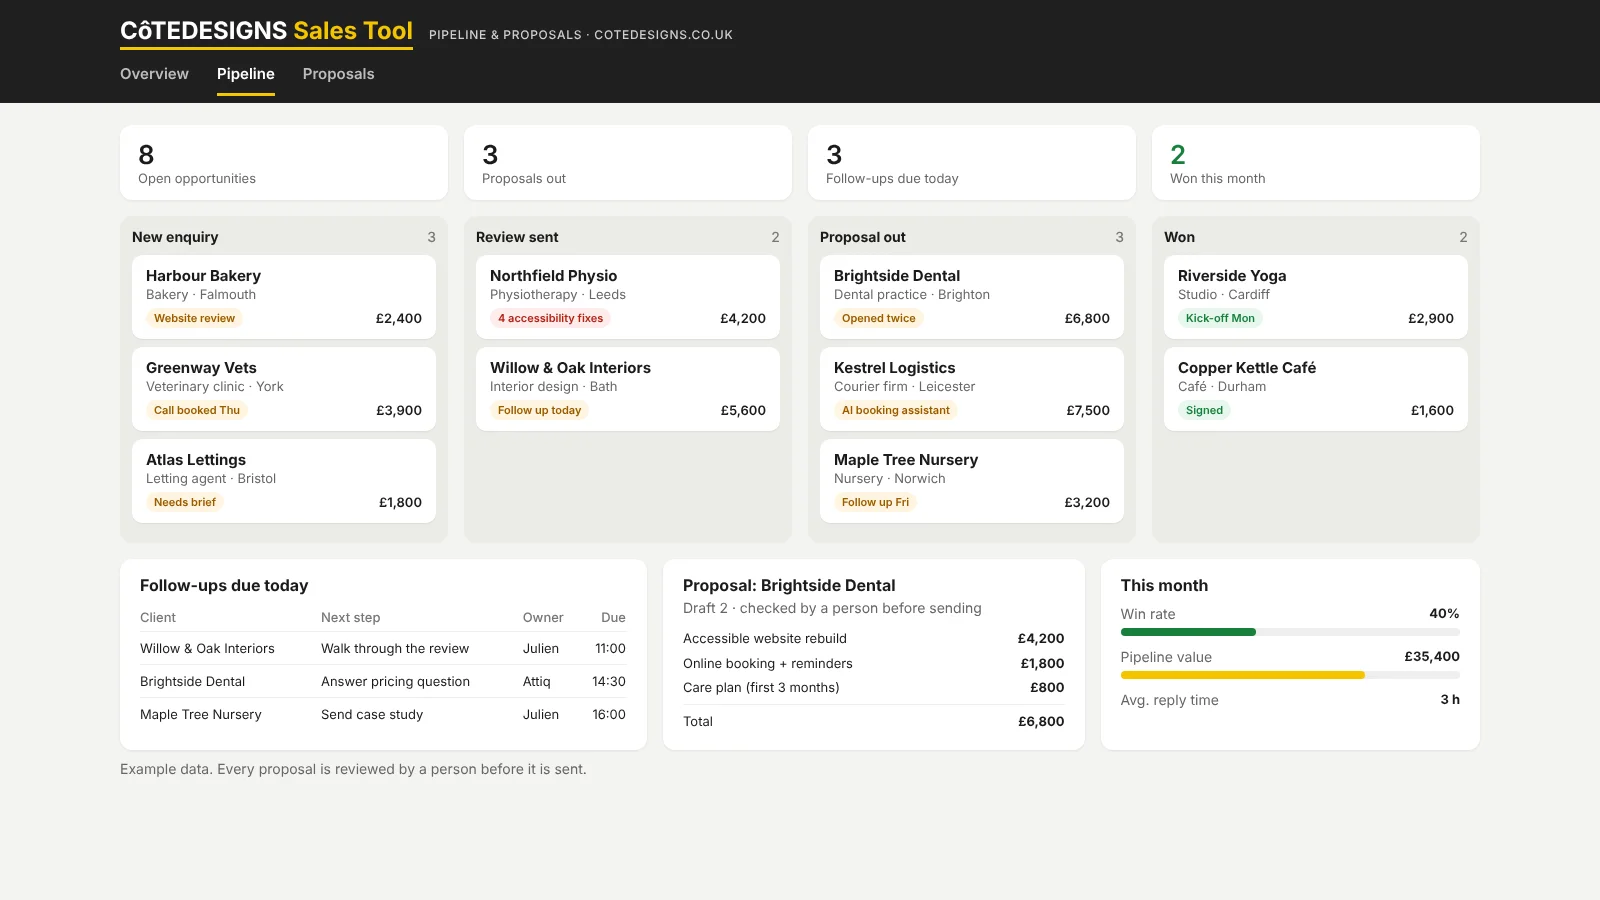Click the 14:30 due time
The image size is (1600, 900).
609,681
